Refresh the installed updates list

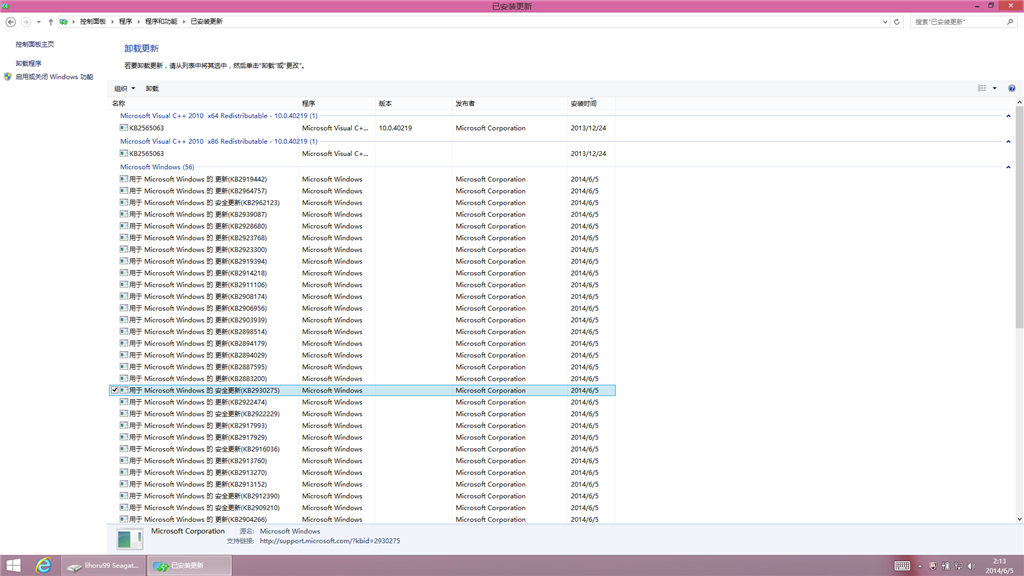point(897,22)
